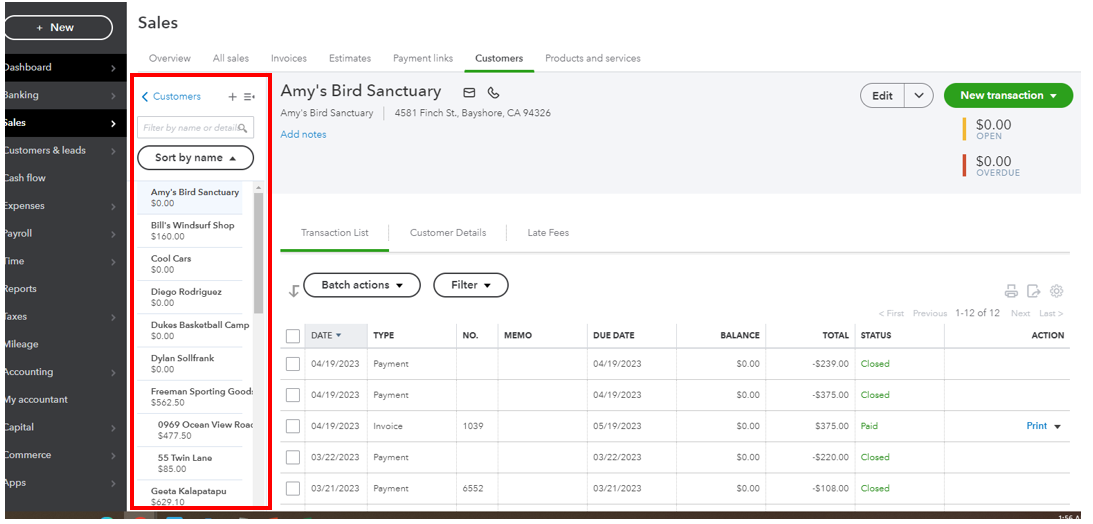
Task: Click the New transaction button
Action: 1008,96
